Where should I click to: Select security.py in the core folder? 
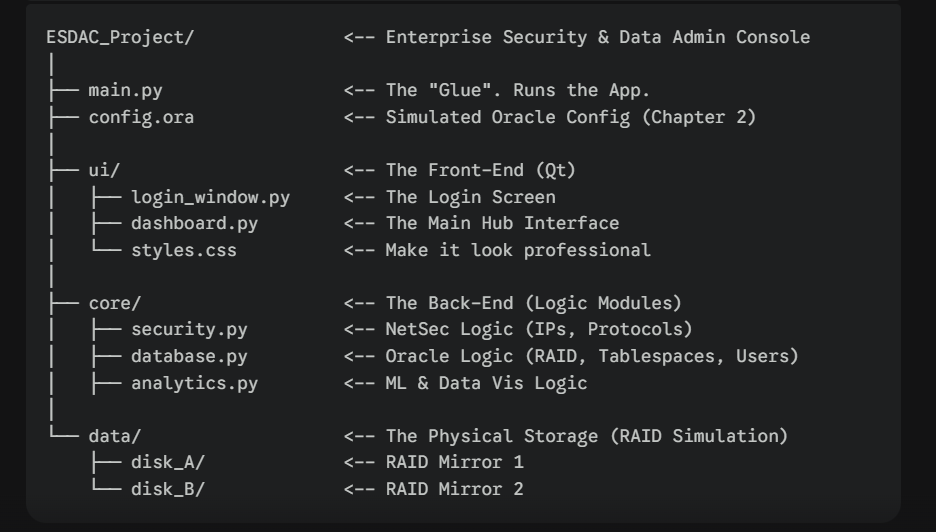[189, 330]
